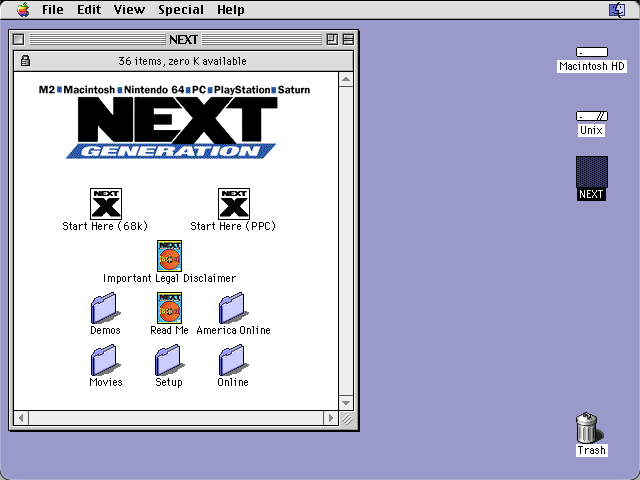Image resolution: width=640 pixels, height=480 pixels.
Task: Click the 'Start Here (PPC)' label
Action: pos(233,226)
